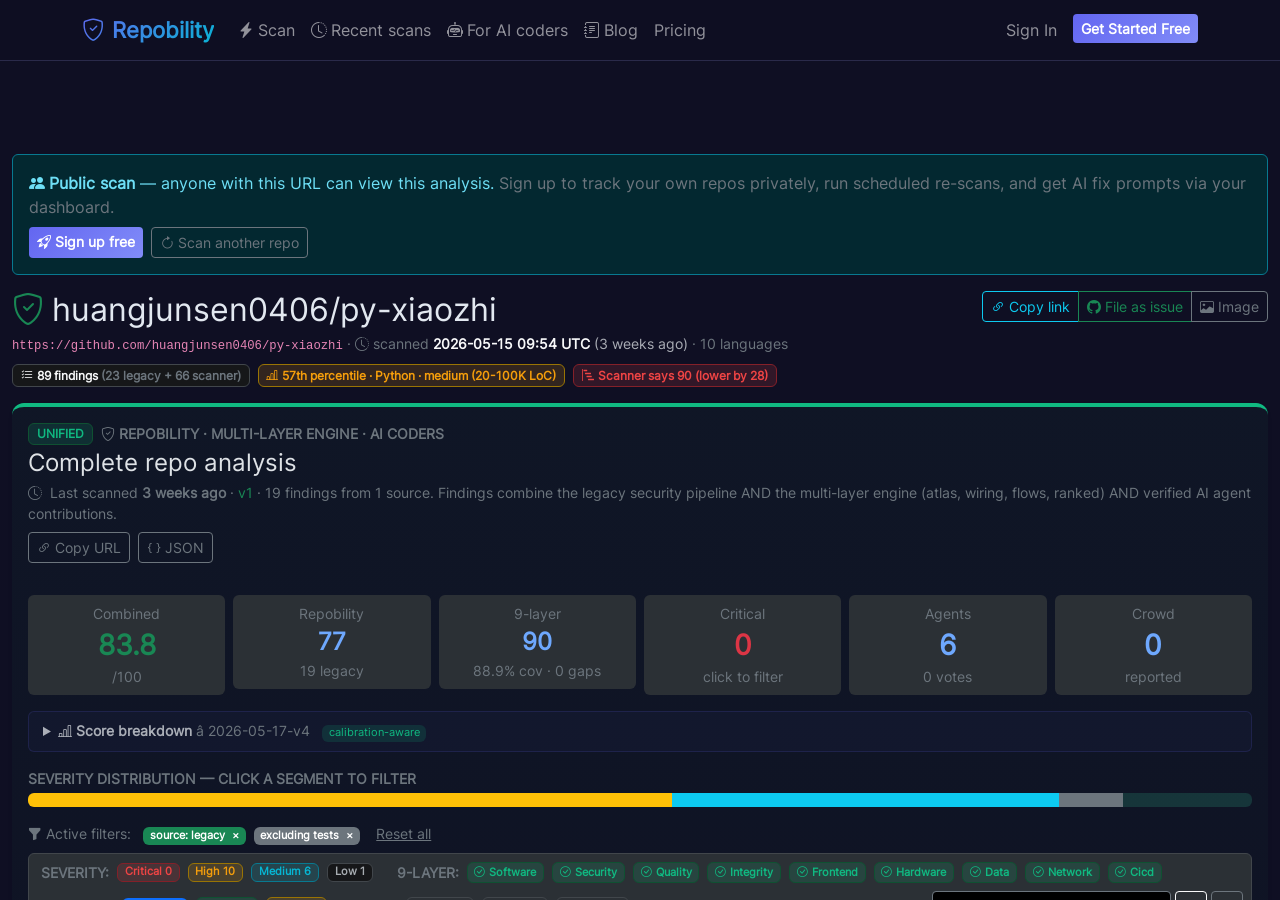The width and height of the screenshot is (1280, 900).
Task: Toggle the Medium 6 severity filter
Action: pos(285,872)
